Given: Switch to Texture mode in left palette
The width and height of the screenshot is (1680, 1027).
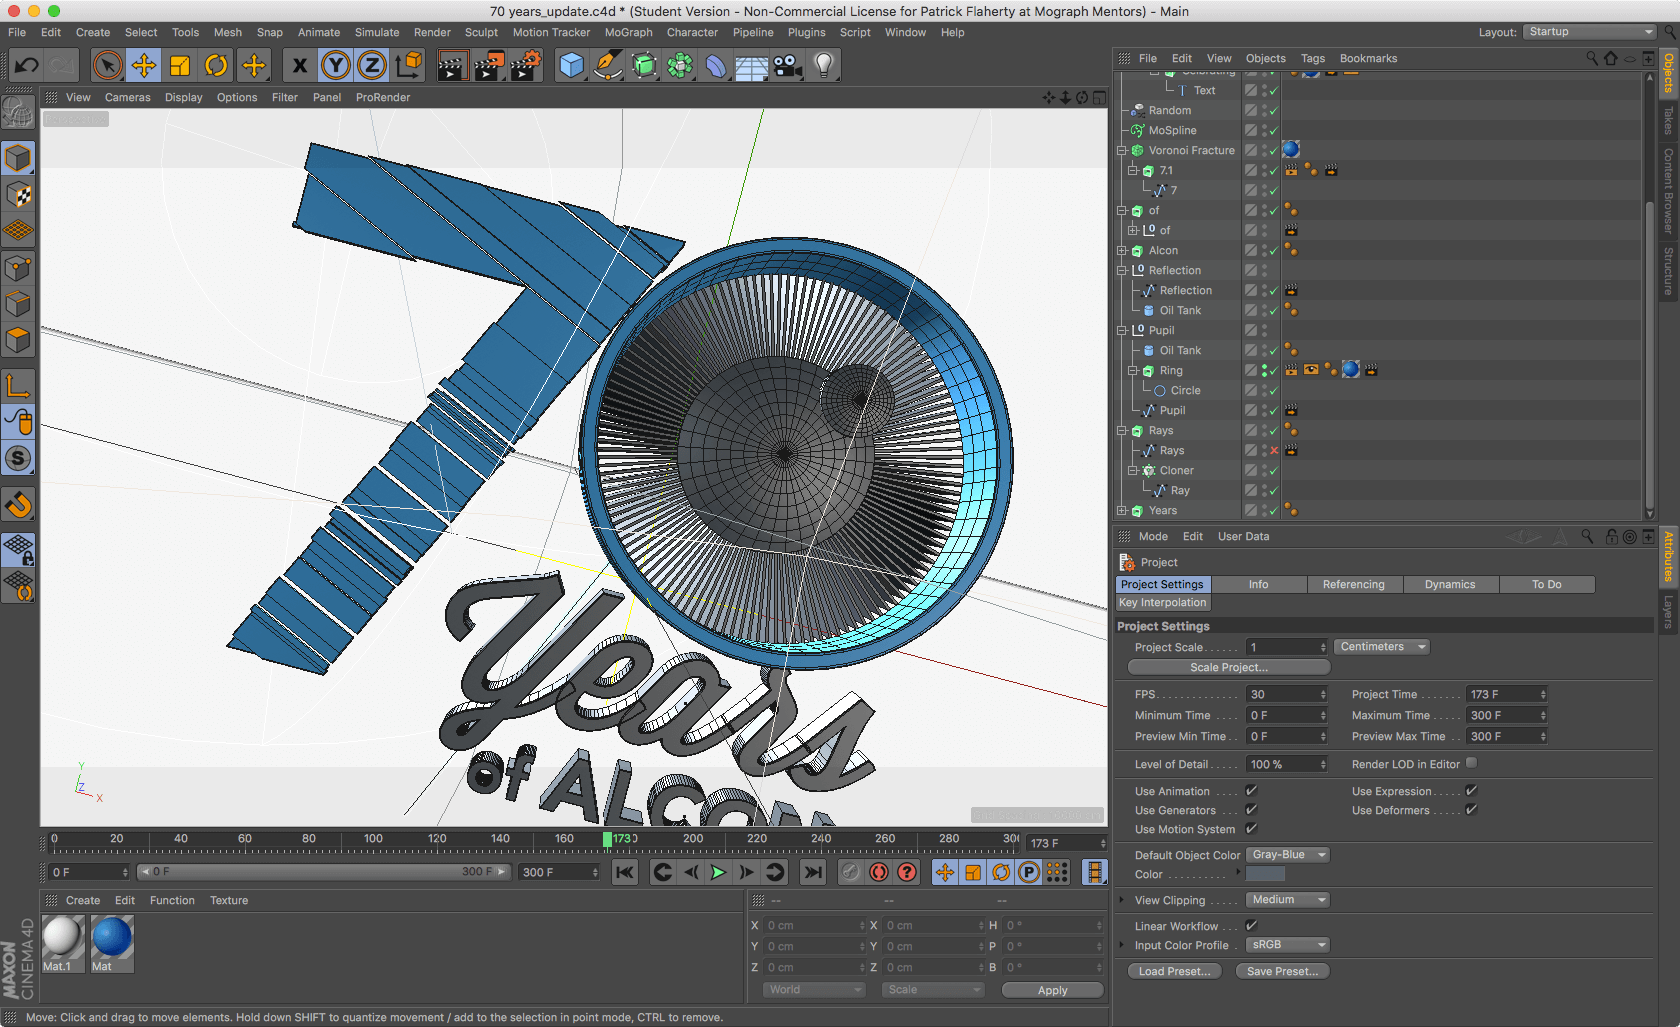Looking at the screenshot, I should [18, 194].
